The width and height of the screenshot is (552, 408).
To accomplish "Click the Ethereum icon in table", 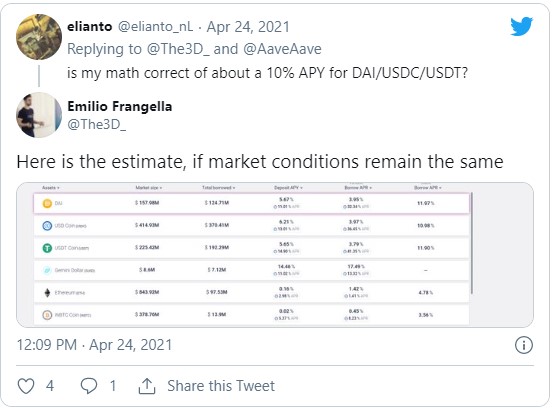I will [x=47, y=293].
